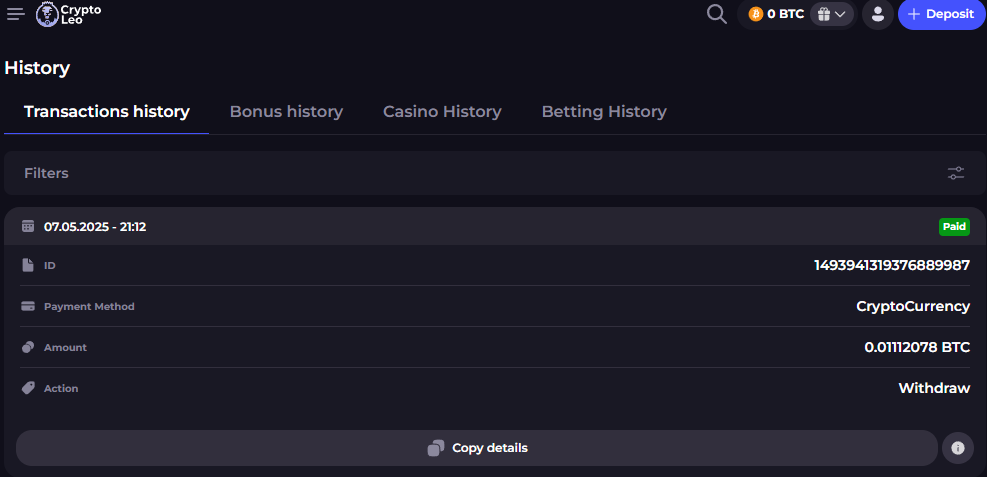Open the search magnifier

point(716,14)
